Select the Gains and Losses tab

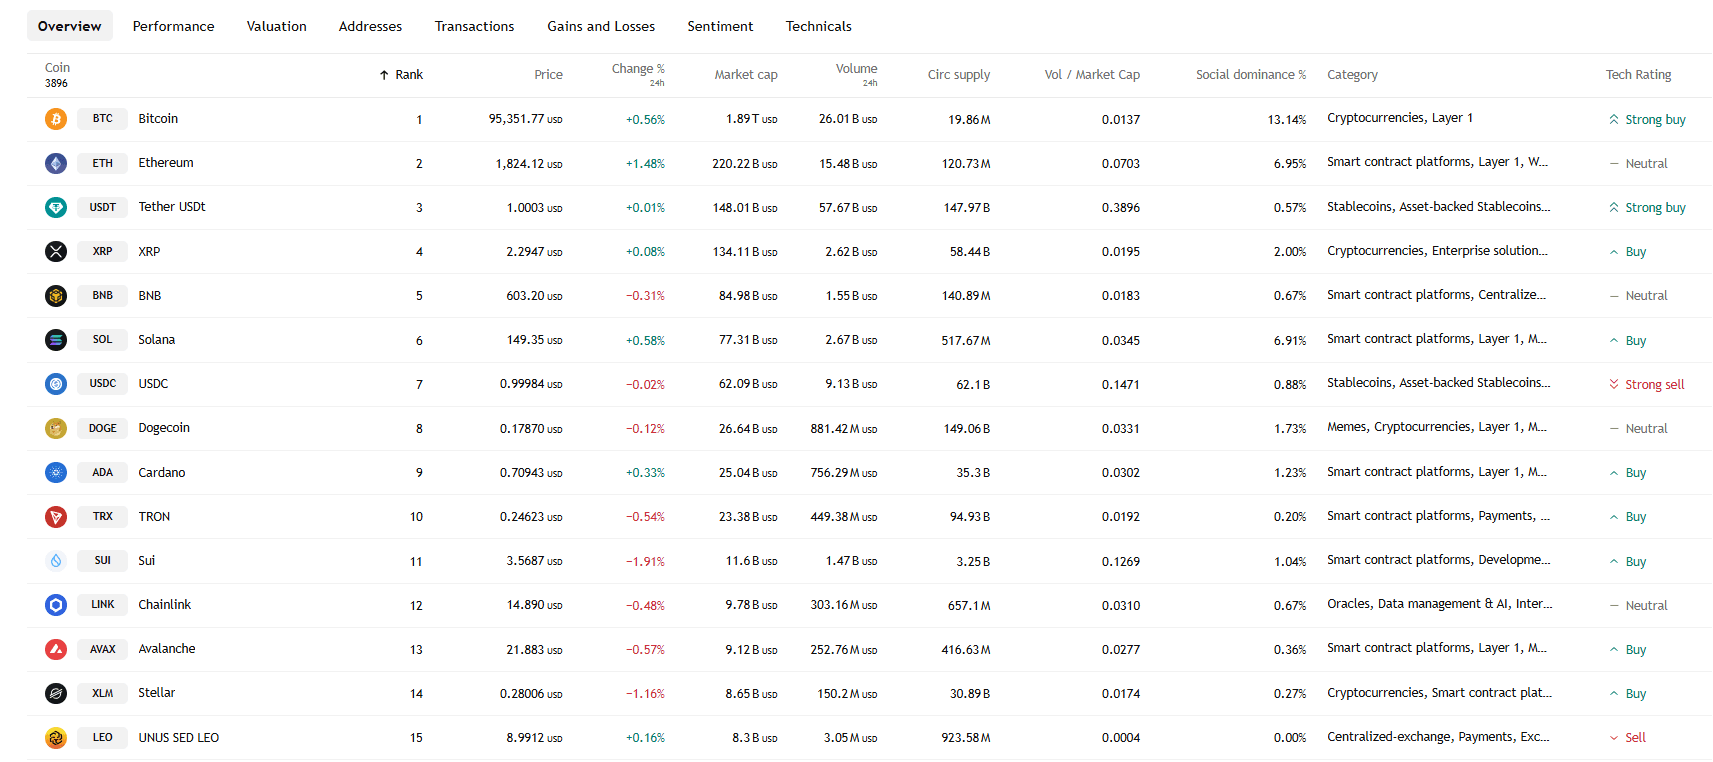coord(600,26)
